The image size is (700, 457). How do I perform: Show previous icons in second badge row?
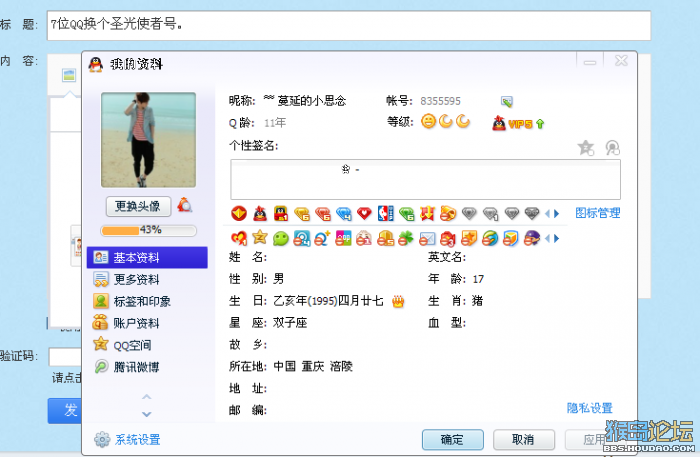click(x=547, y=239)
